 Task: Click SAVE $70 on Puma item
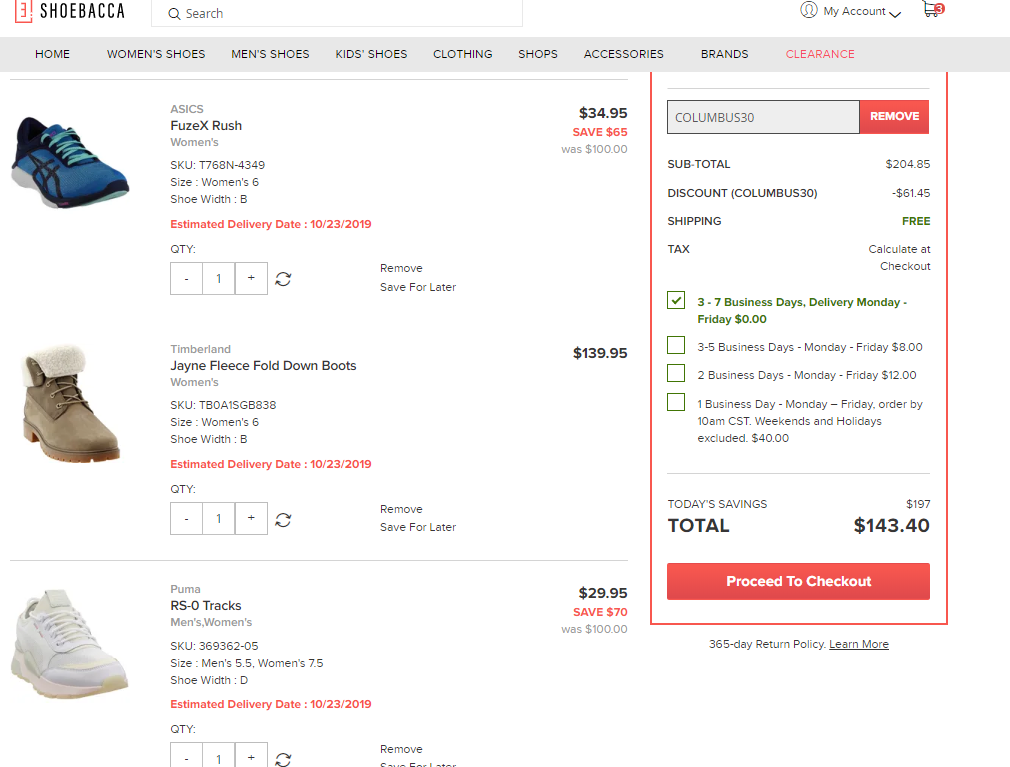pyautogui.click(x=600, y=612)
